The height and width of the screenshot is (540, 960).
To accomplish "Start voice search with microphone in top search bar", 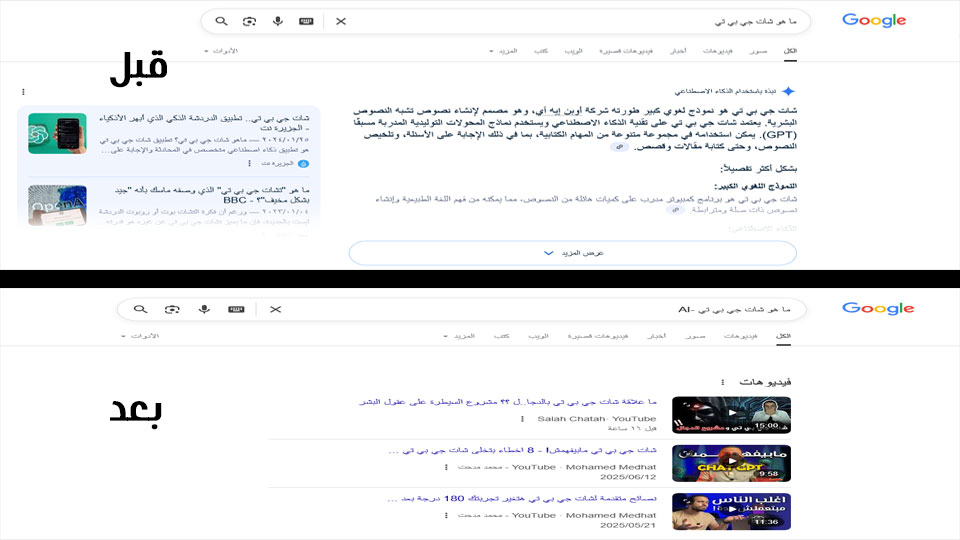I will pos(278,21).
